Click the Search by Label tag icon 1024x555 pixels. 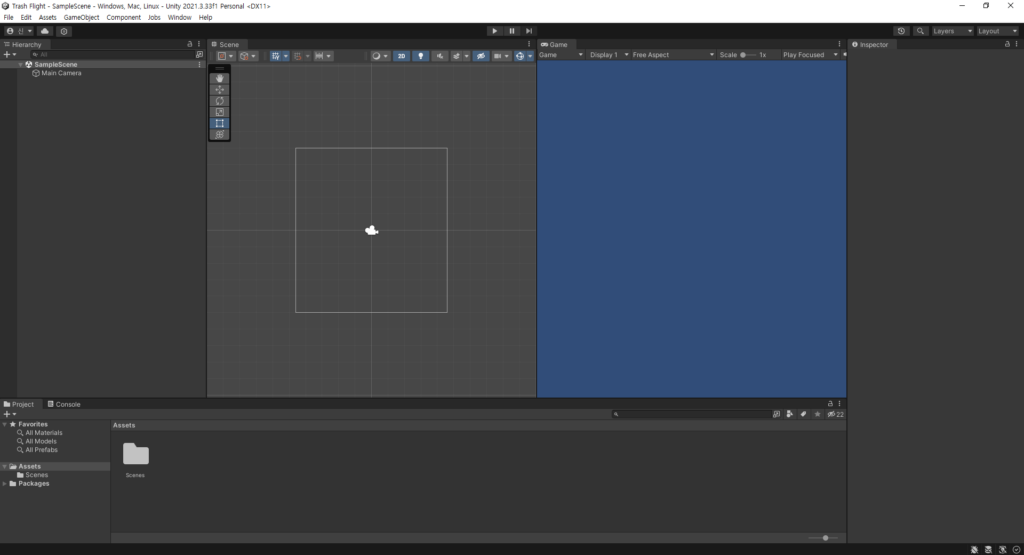click(803, 414)
